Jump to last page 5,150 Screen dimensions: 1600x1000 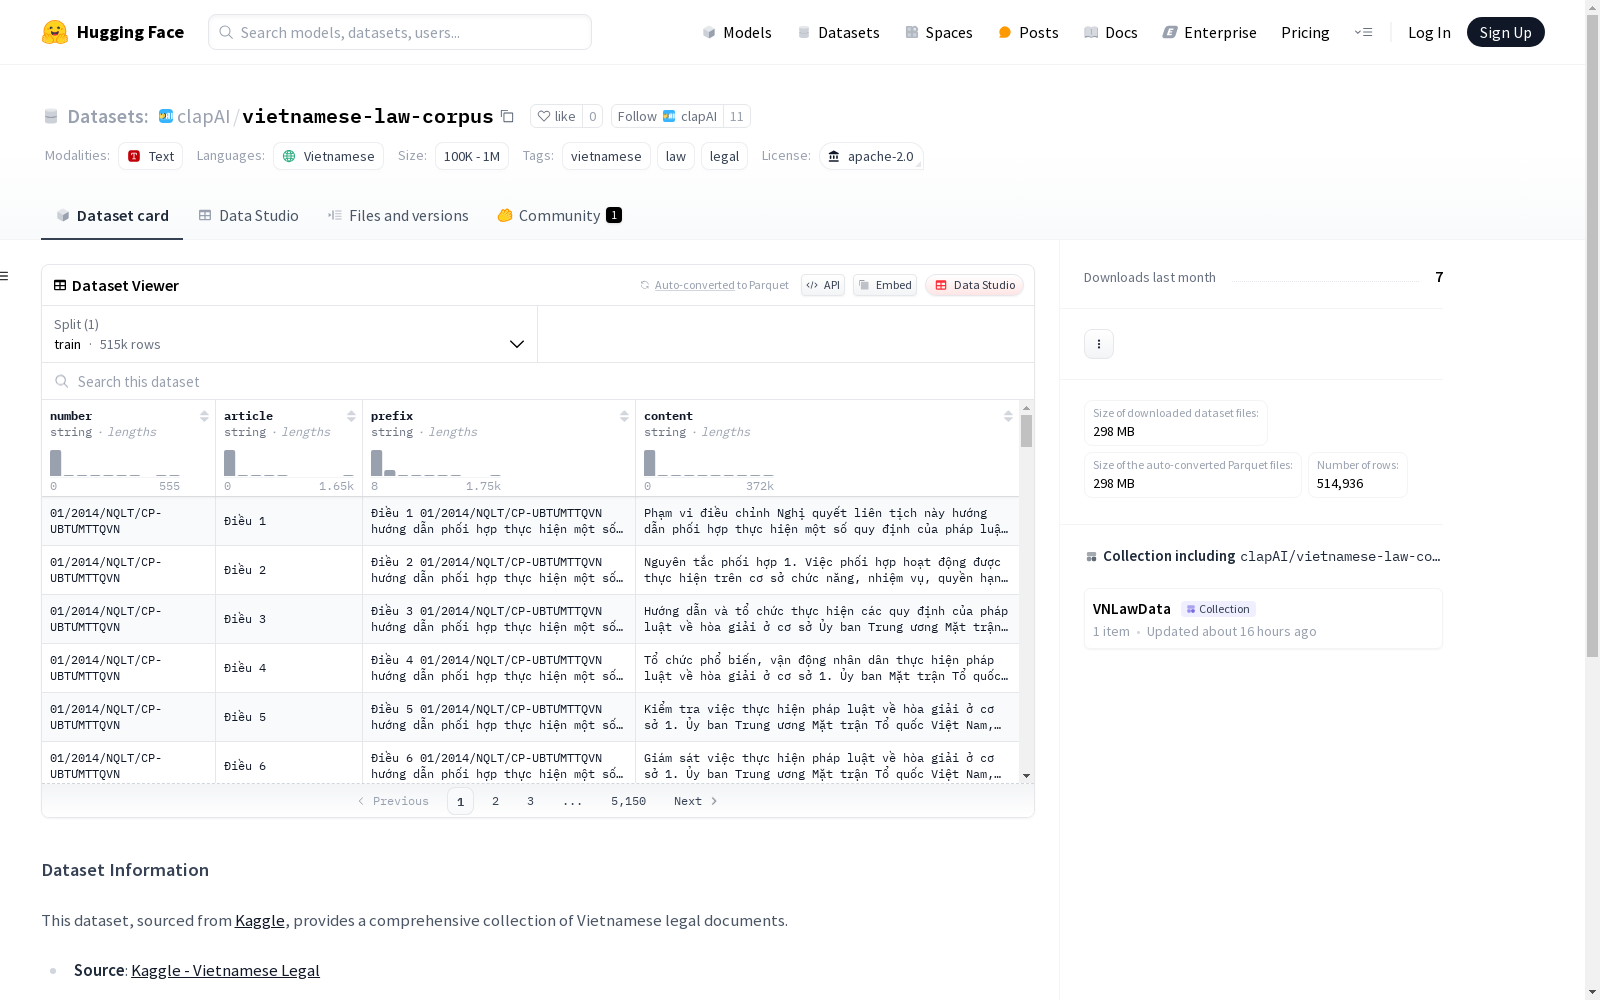pyautogui.click(x=628, y=801)
